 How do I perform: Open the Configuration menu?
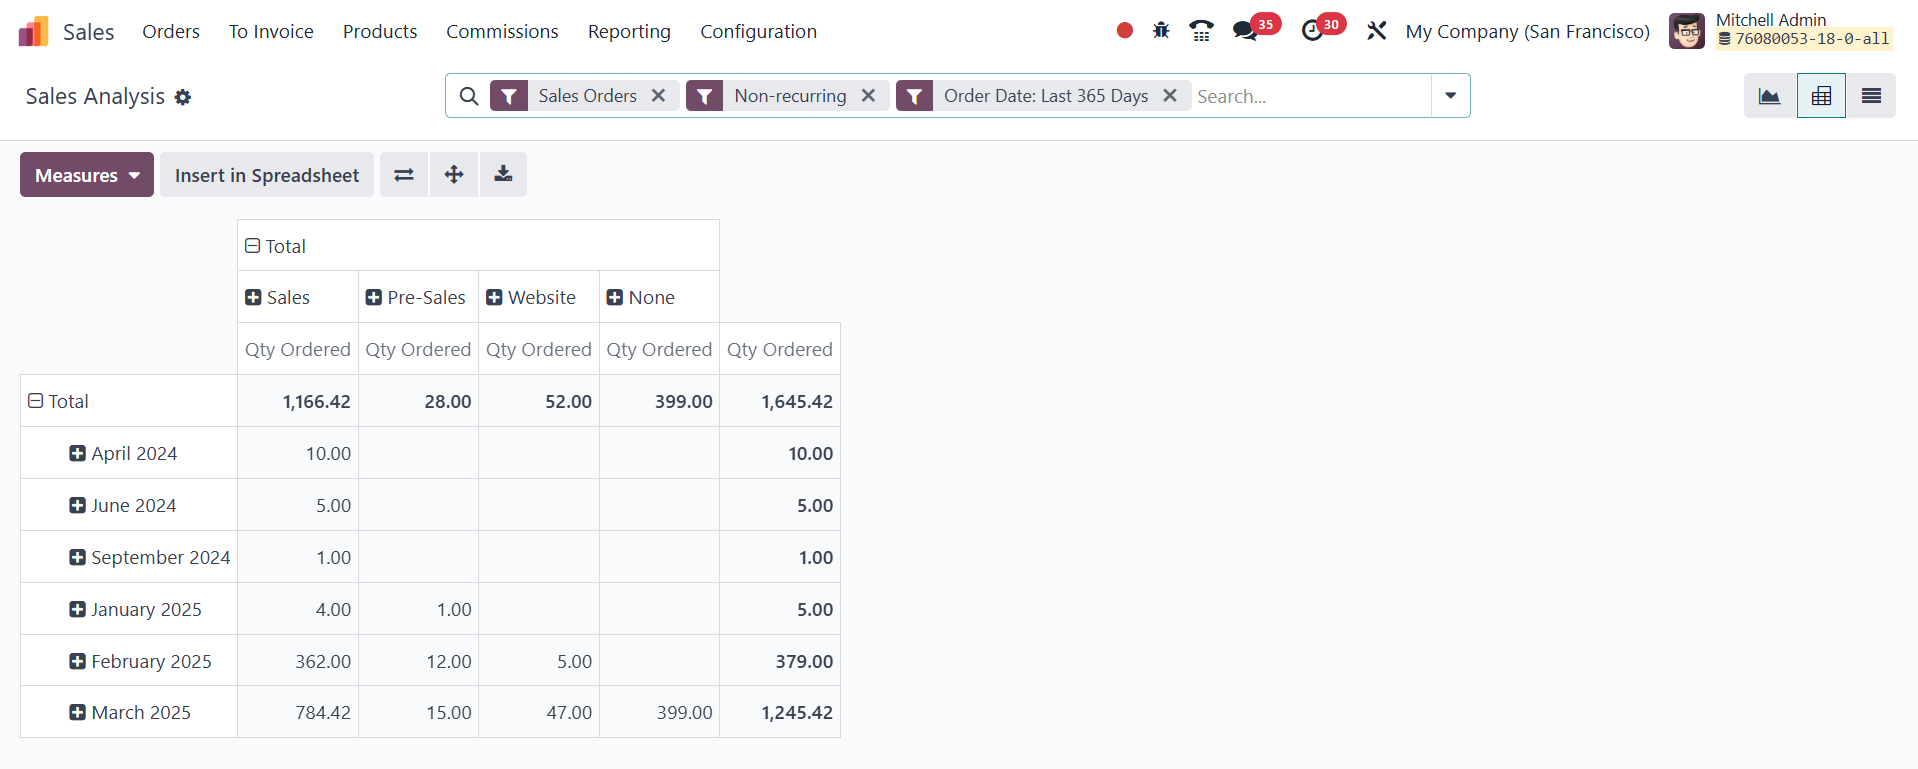(x=758, y=32)
